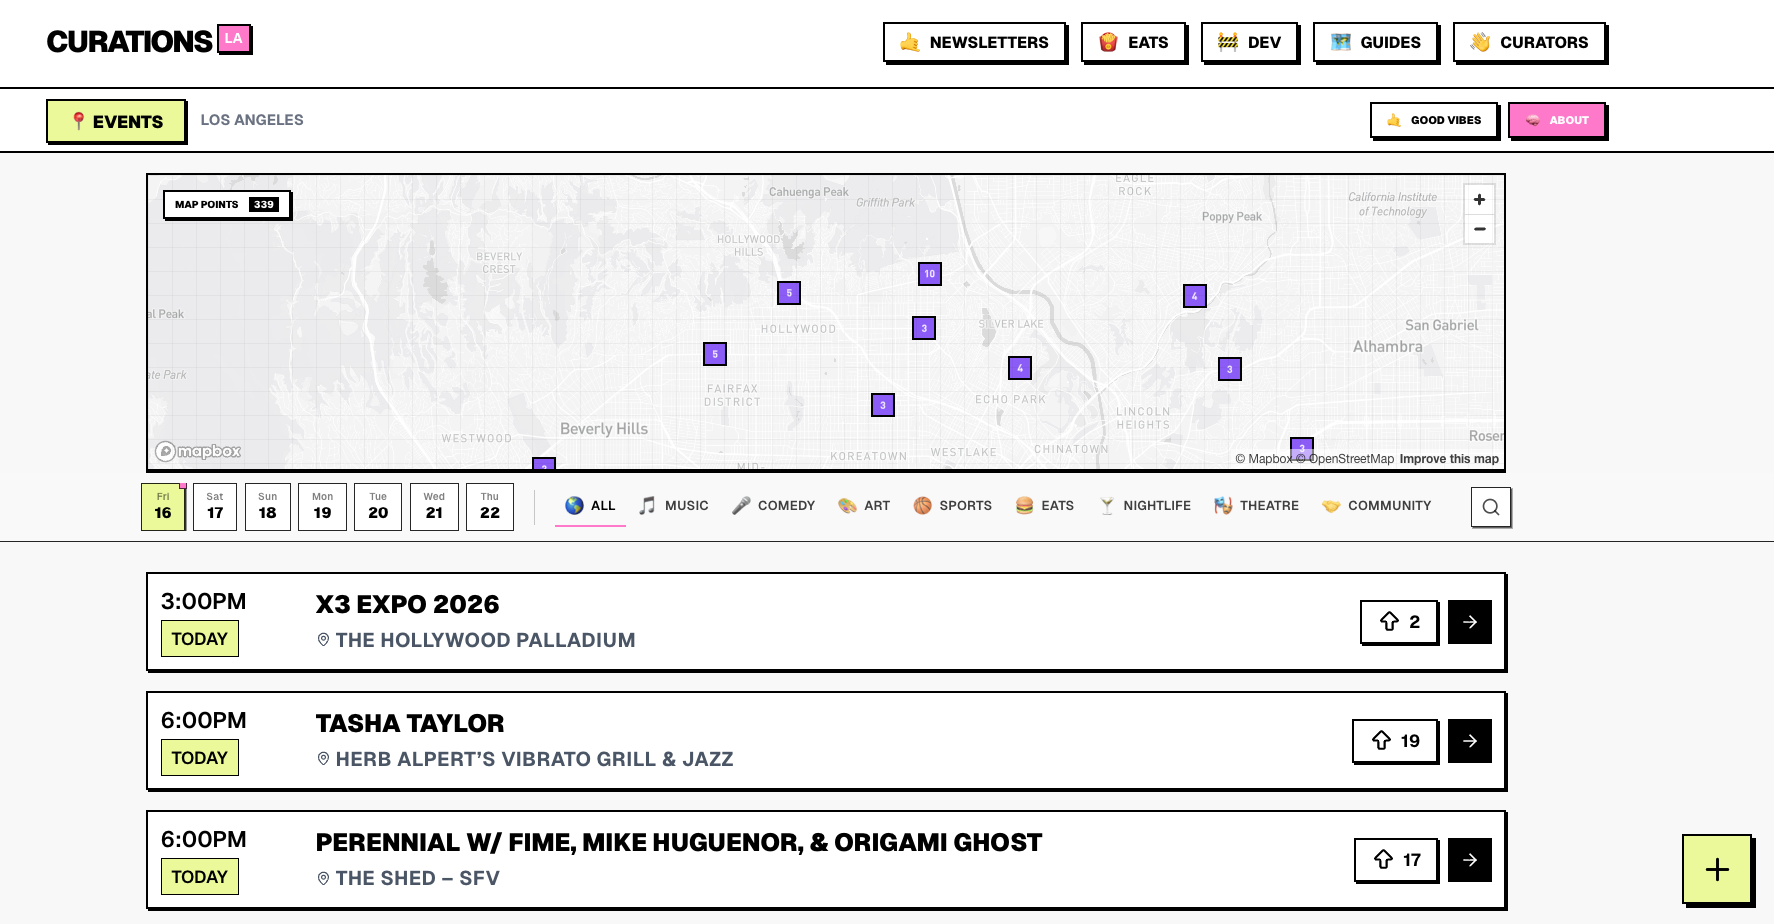This screenshot has width=1774, height=924.
Task: Select the Nightlife category filter
Action: pos(1145,506)
